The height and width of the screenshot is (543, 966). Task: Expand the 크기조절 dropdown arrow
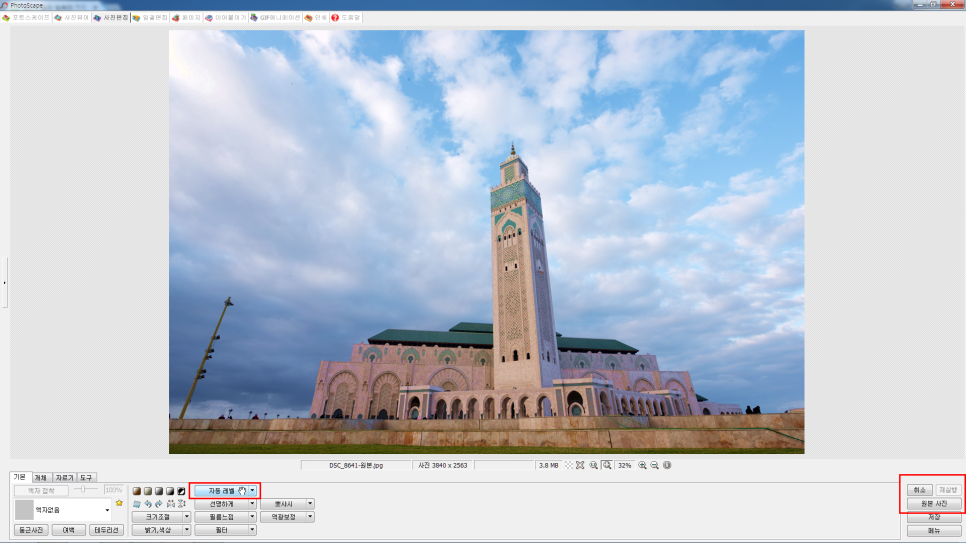(187, 517)
